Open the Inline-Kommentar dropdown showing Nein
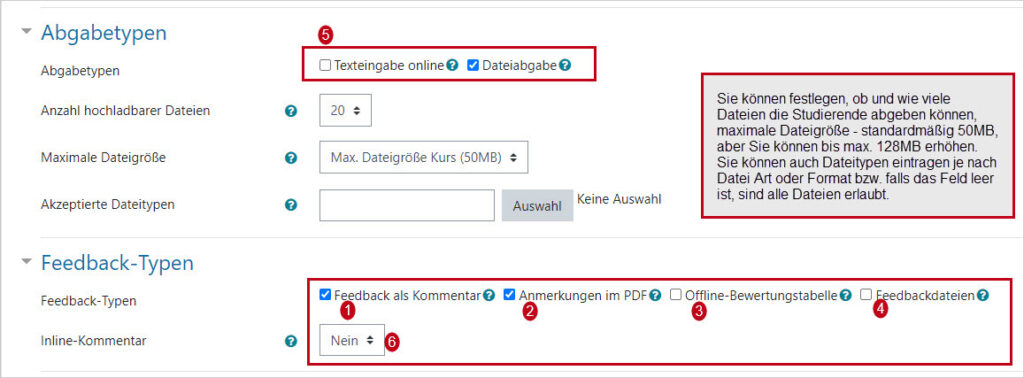 (x=352, y=340)
